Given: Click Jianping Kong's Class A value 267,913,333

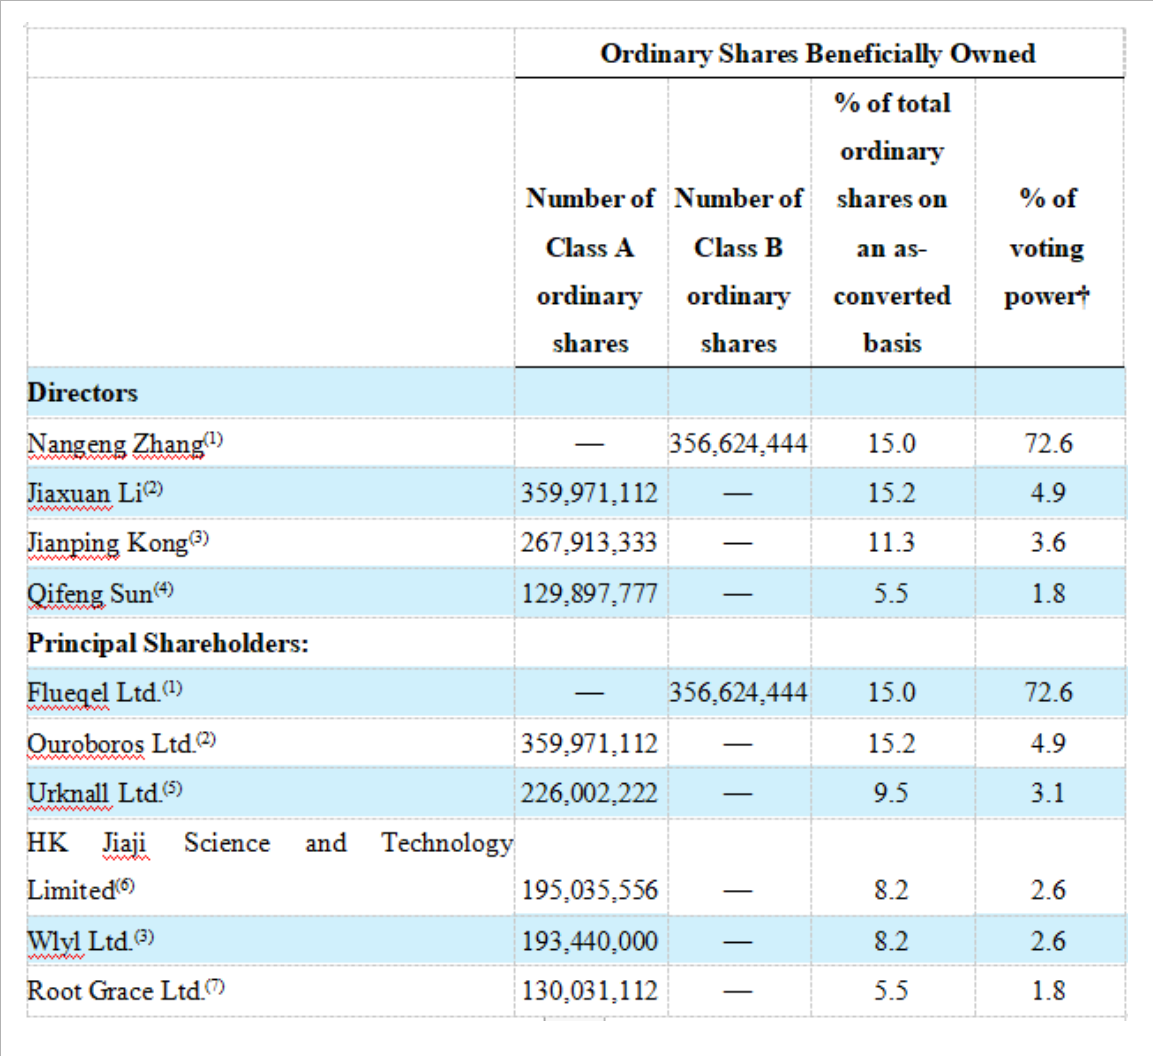Looking at the screenshot, I should tap(590, 543).
